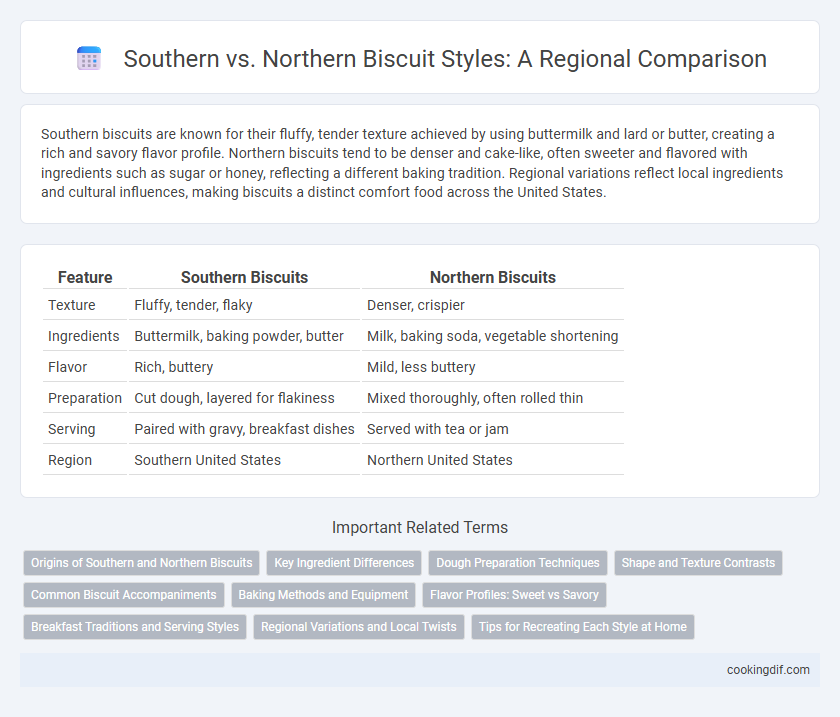Click the Important Related Terms heading
Image resolution: width=840 pixels, height=717 pixels.
click(420, 527)
